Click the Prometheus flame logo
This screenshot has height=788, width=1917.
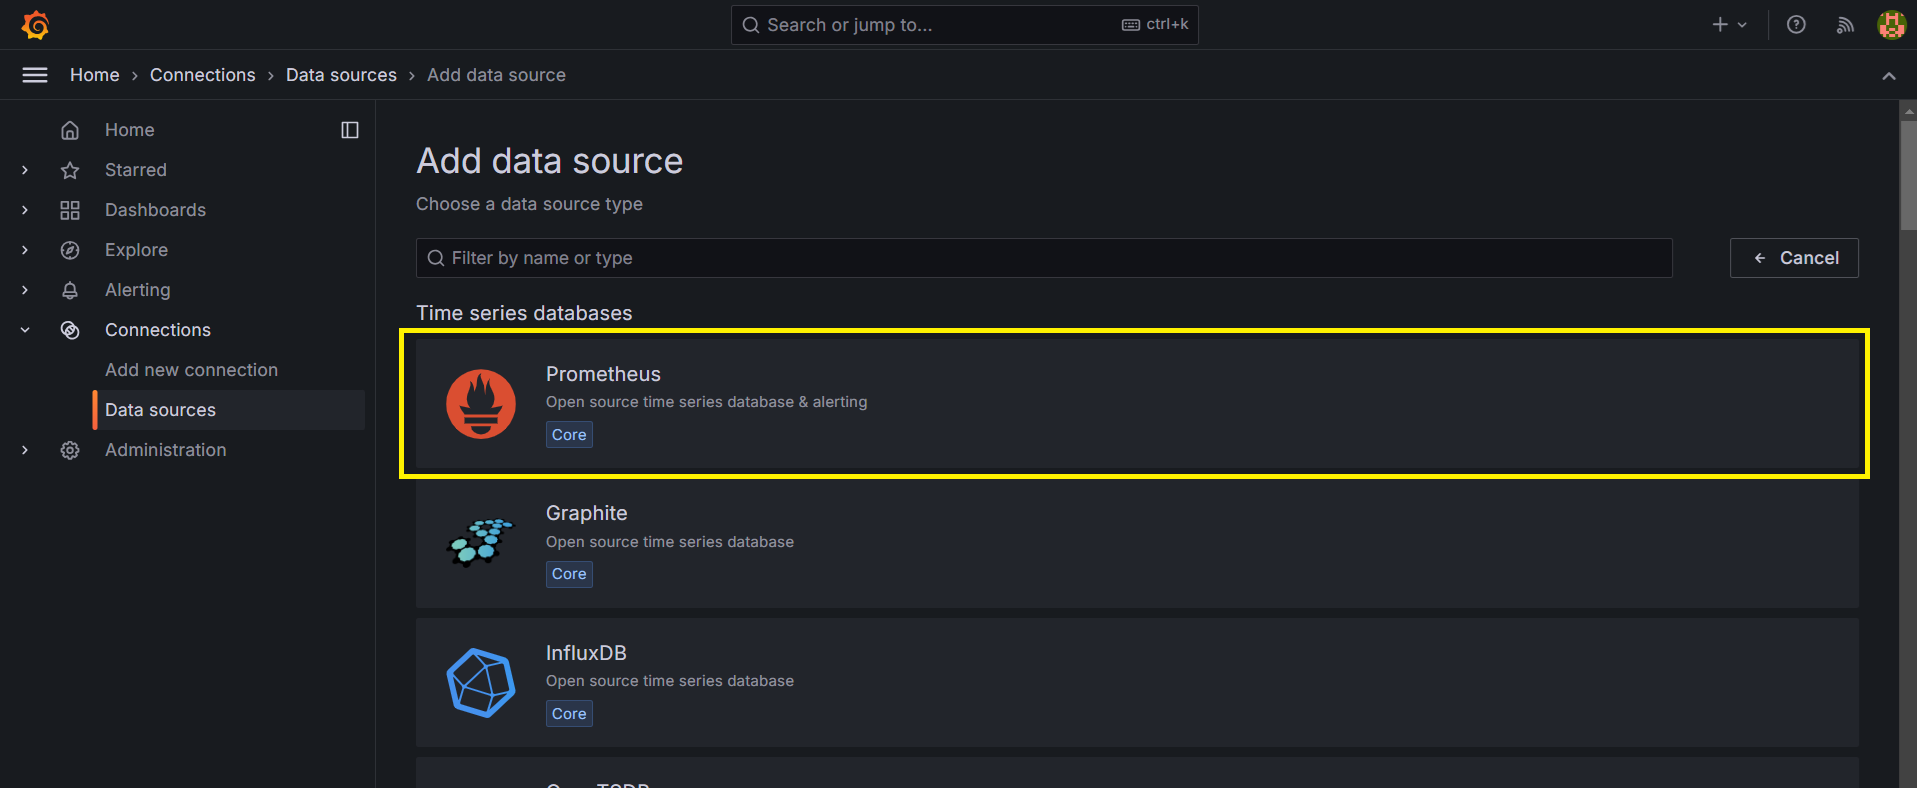pos(481,404)
